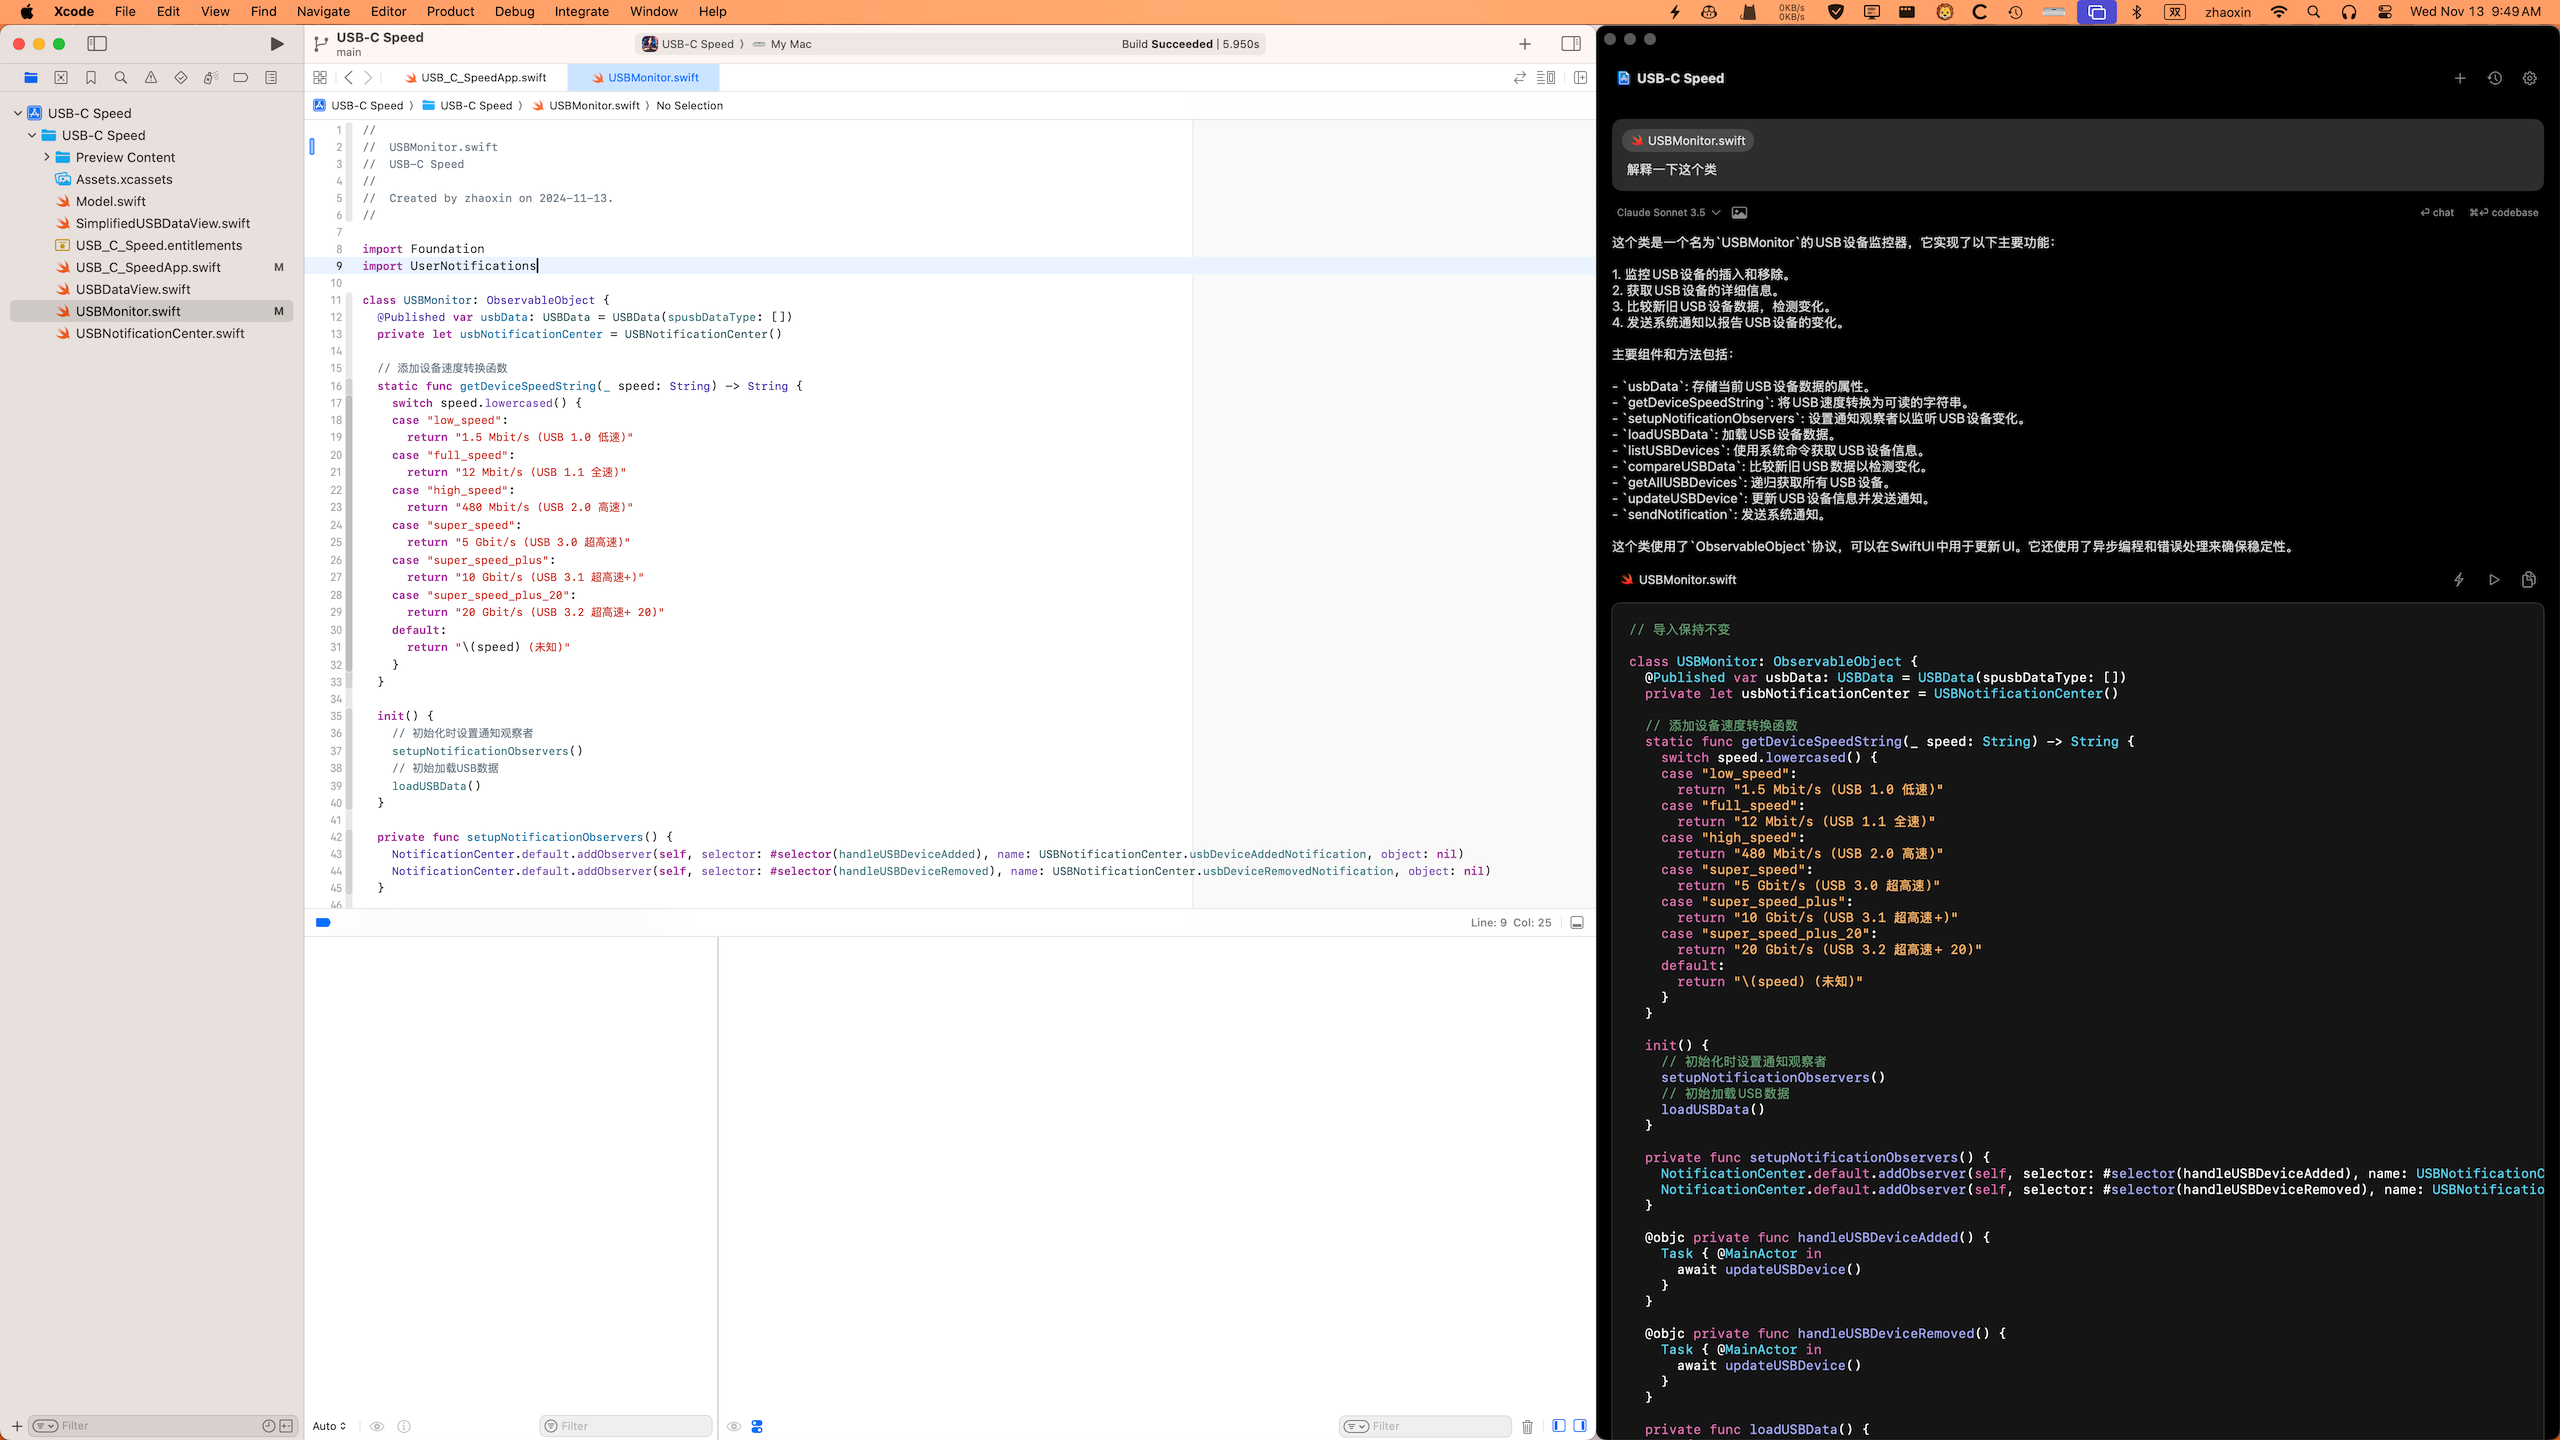This screenshot has width=2560, height=1440.
Task: Send with the codebase context button
Action: point(2504,212)
